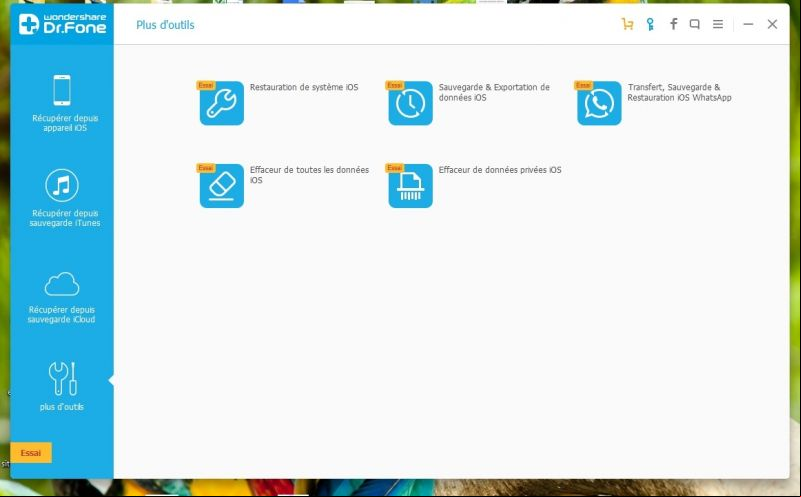The image size is (801, 497).
Task: Open the full data eraser icon
Action: [x=222, y=186]
